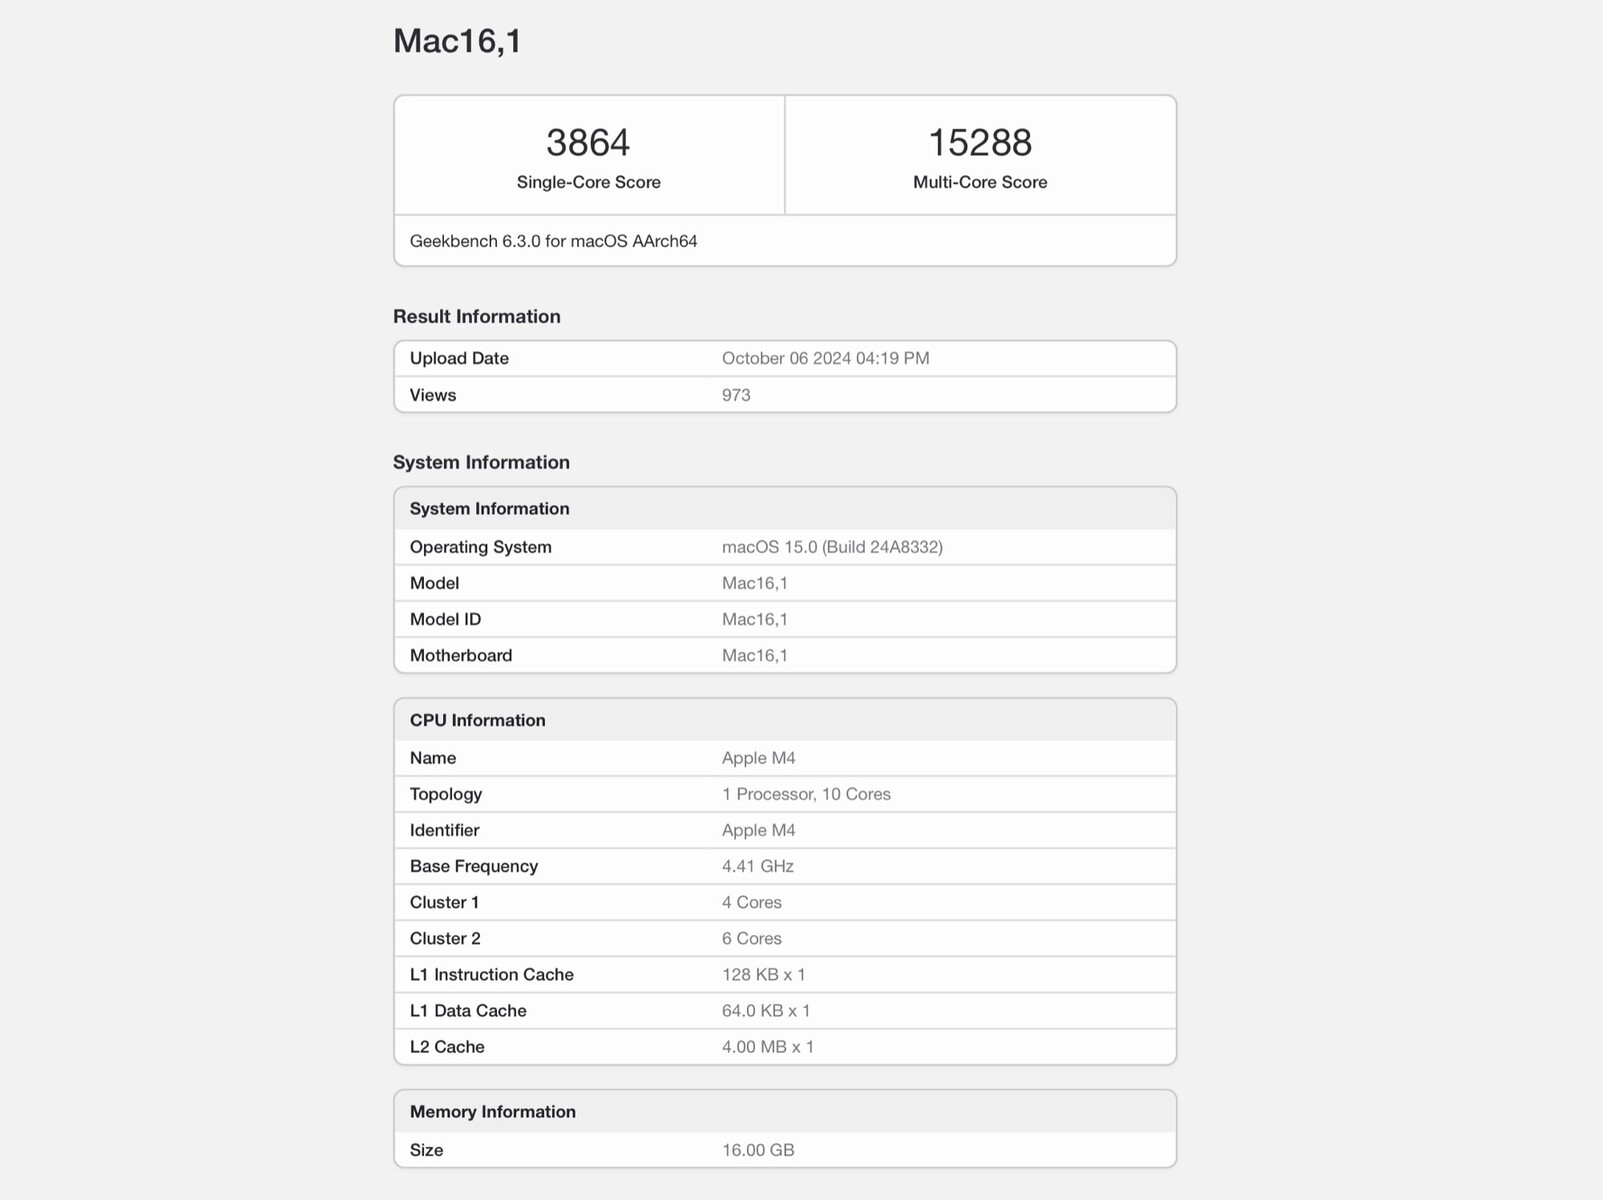Screen dimensions: 1603x1200
Task: Select the 16.00 GB memory value
Action: tap(758, 1150)
